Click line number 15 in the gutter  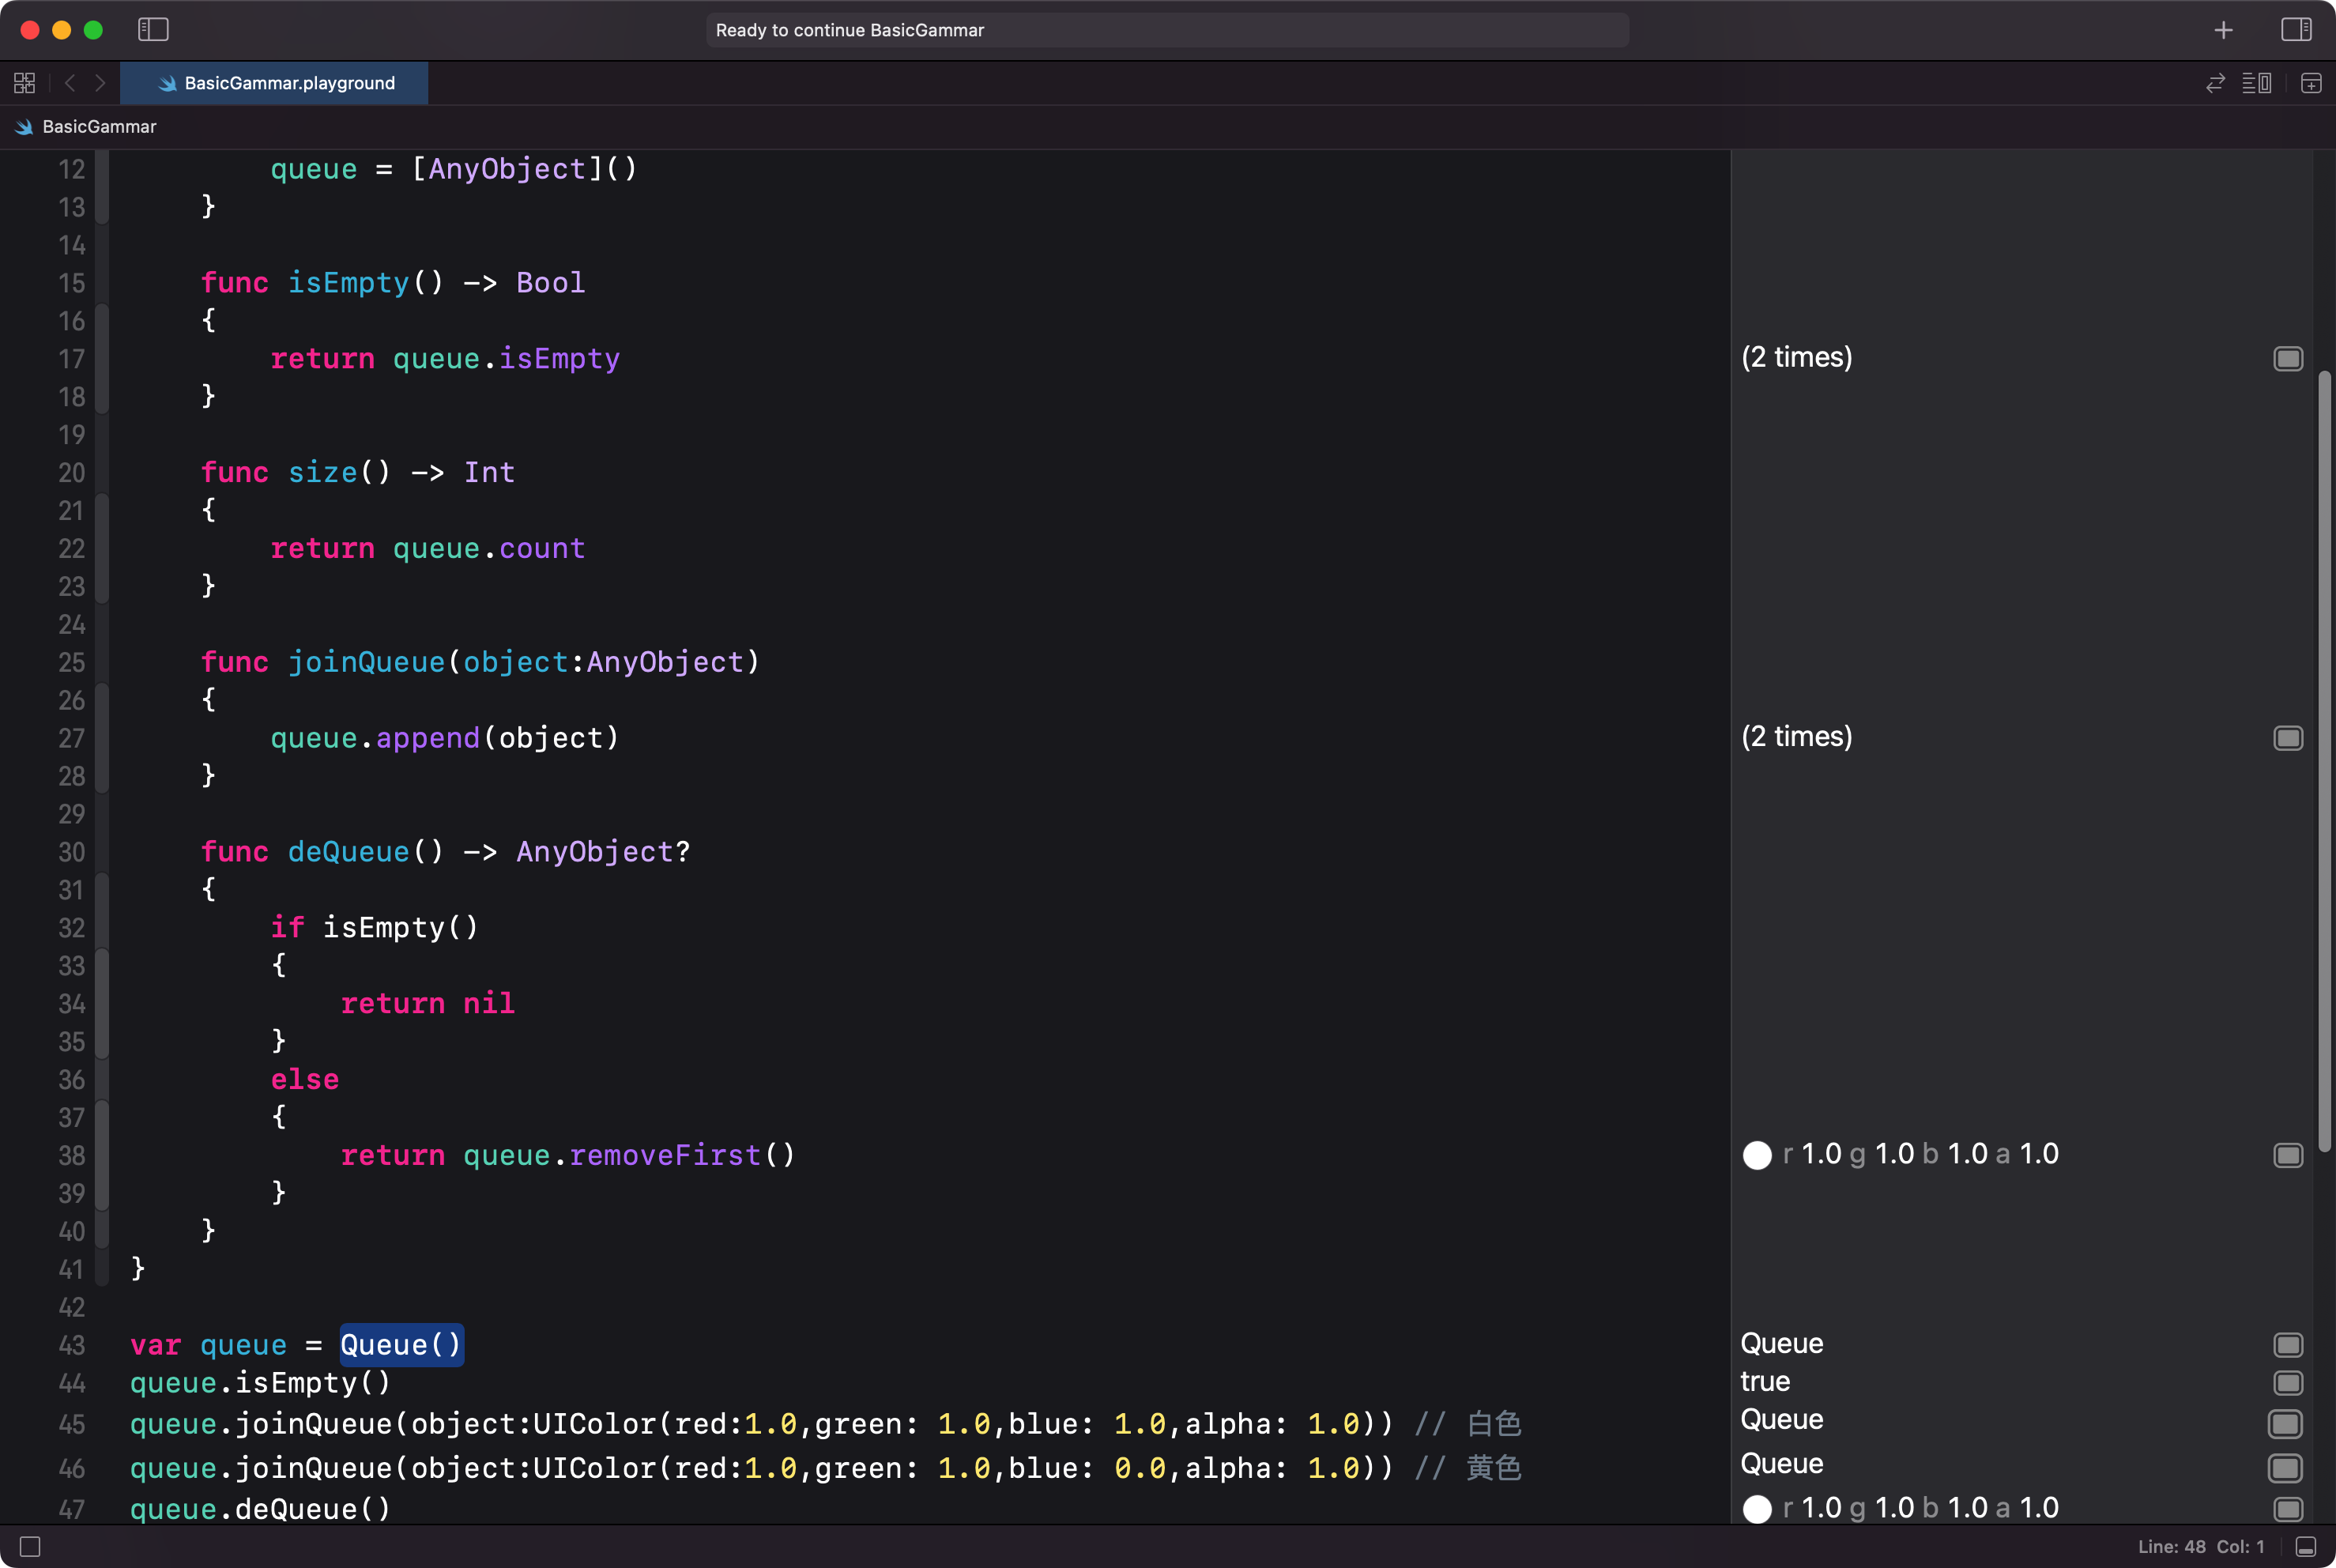(71, 283)
